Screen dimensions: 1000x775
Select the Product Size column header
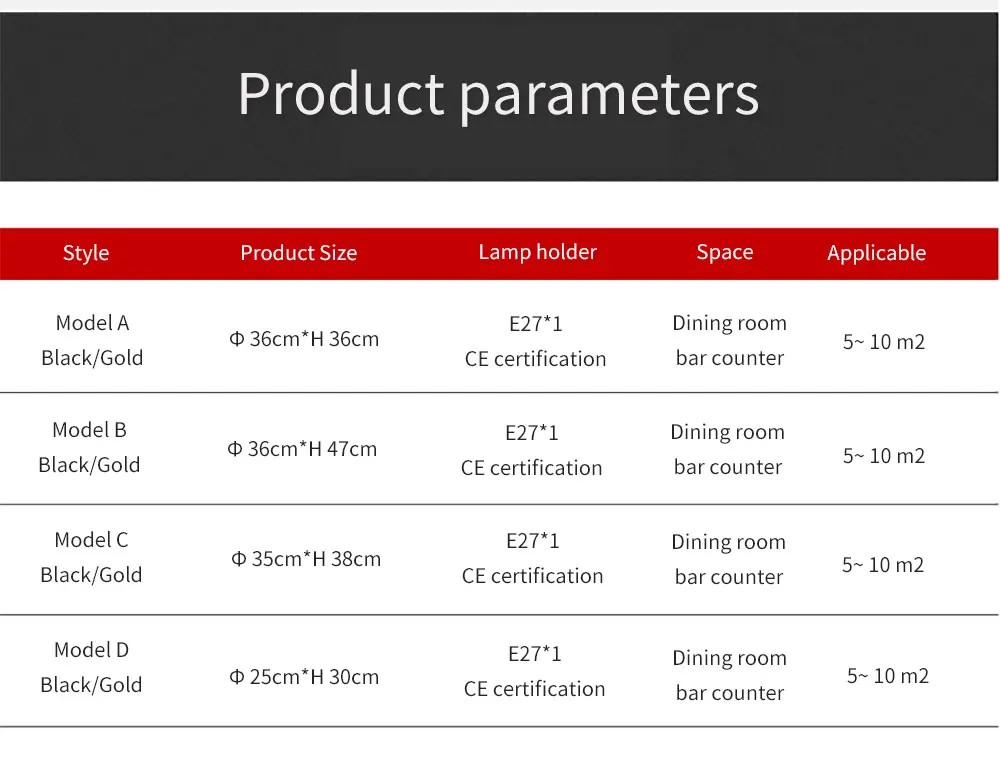point(298,253)
